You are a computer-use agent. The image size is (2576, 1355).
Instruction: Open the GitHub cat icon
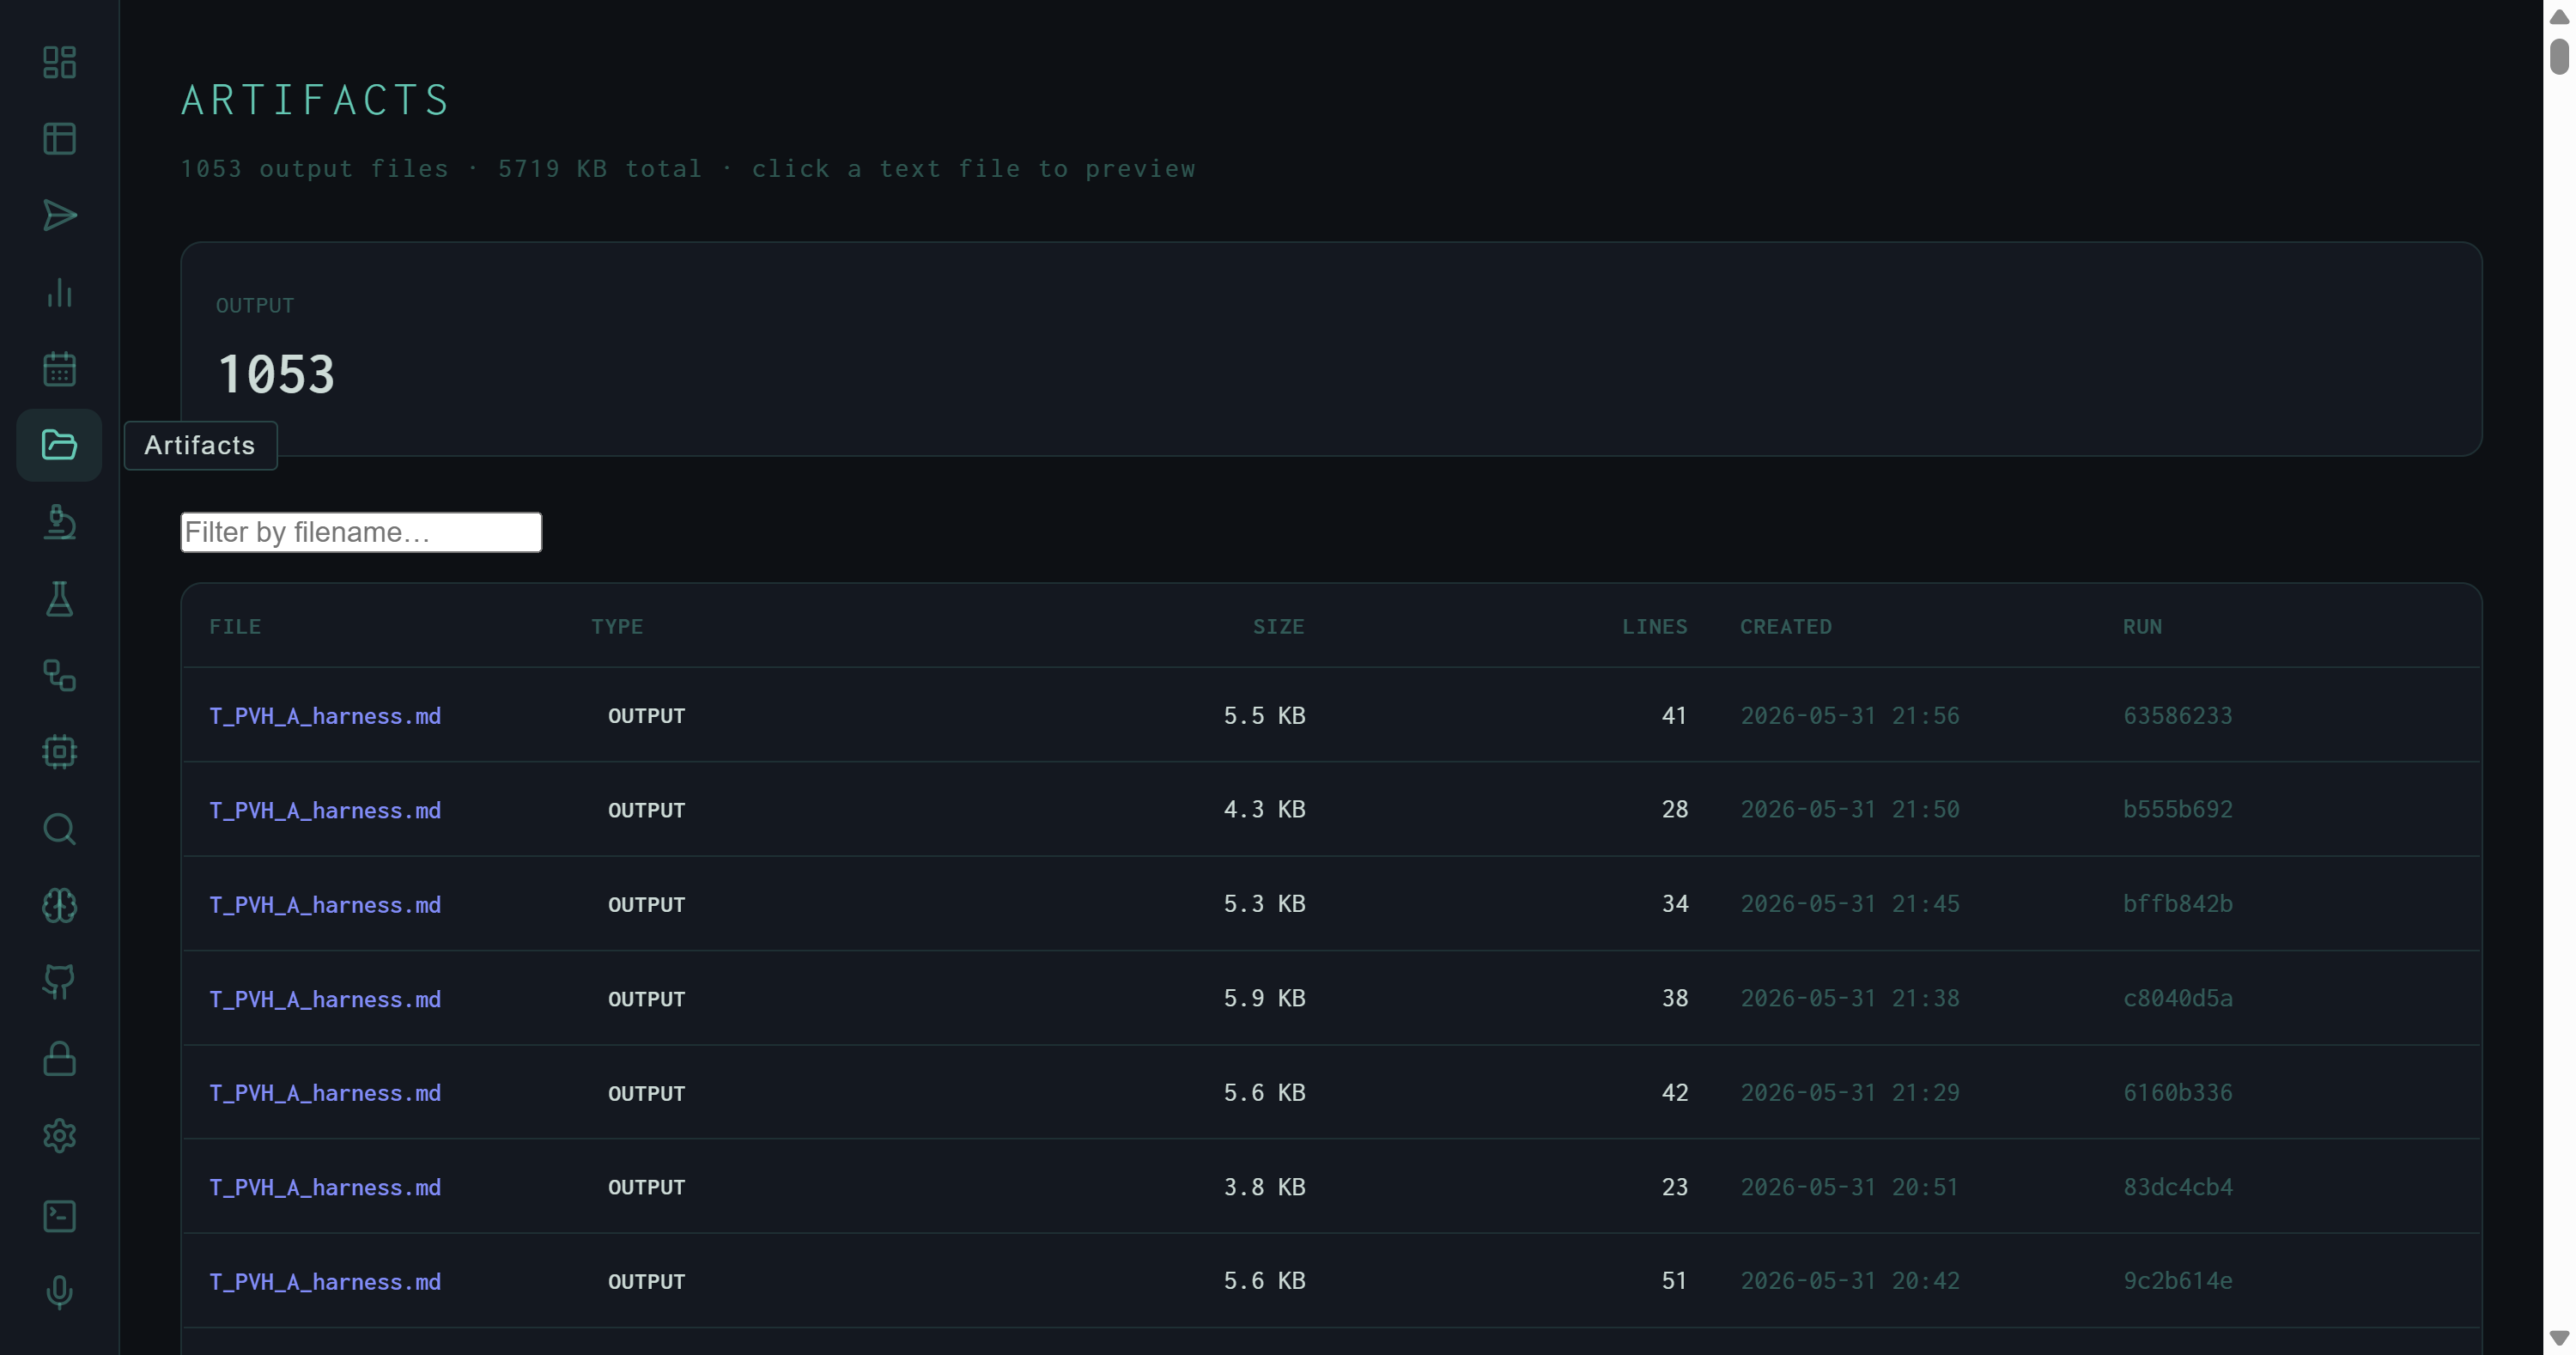(x=59, y=982)
